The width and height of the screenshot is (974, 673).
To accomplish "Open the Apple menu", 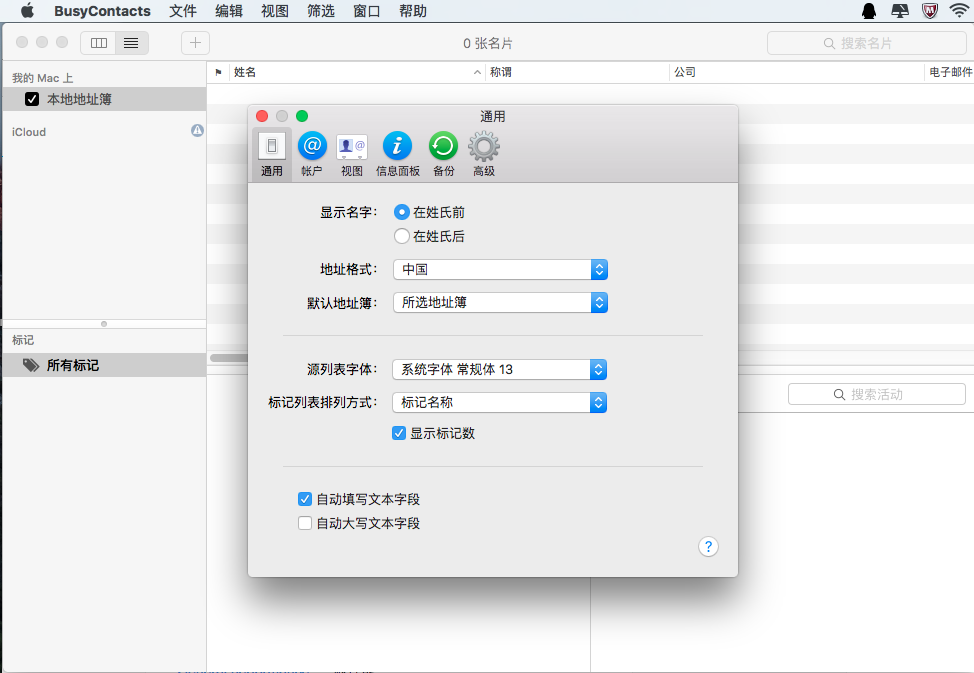I will 27,11.
